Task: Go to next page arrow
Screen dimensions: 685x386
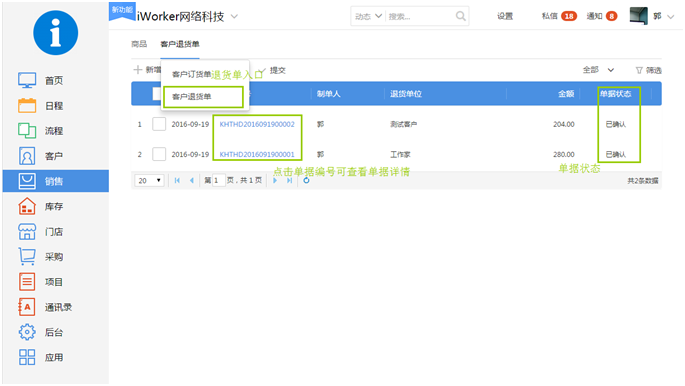Action: point(275,180)
